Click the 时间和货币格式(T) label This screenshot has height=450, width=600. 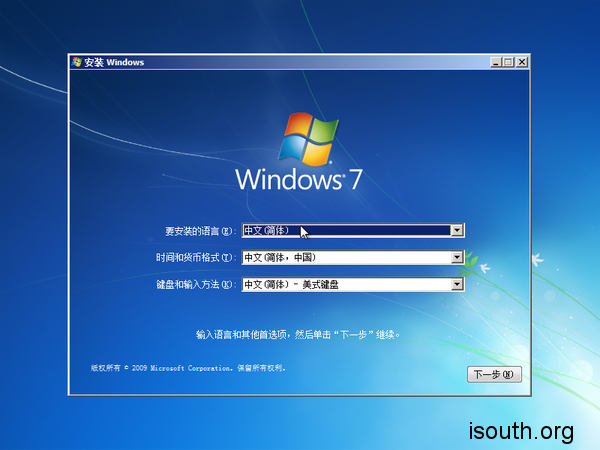click(x=196, y=258)
